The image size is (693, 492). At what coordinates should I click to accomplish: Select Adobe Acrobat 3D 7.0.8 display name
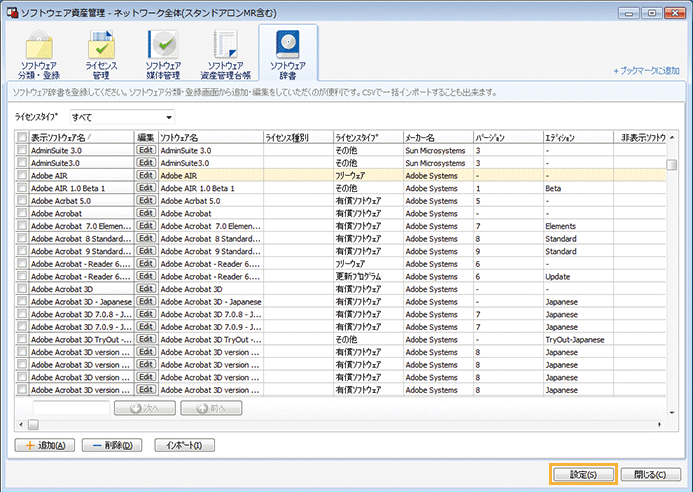click(x=81, y=314)
